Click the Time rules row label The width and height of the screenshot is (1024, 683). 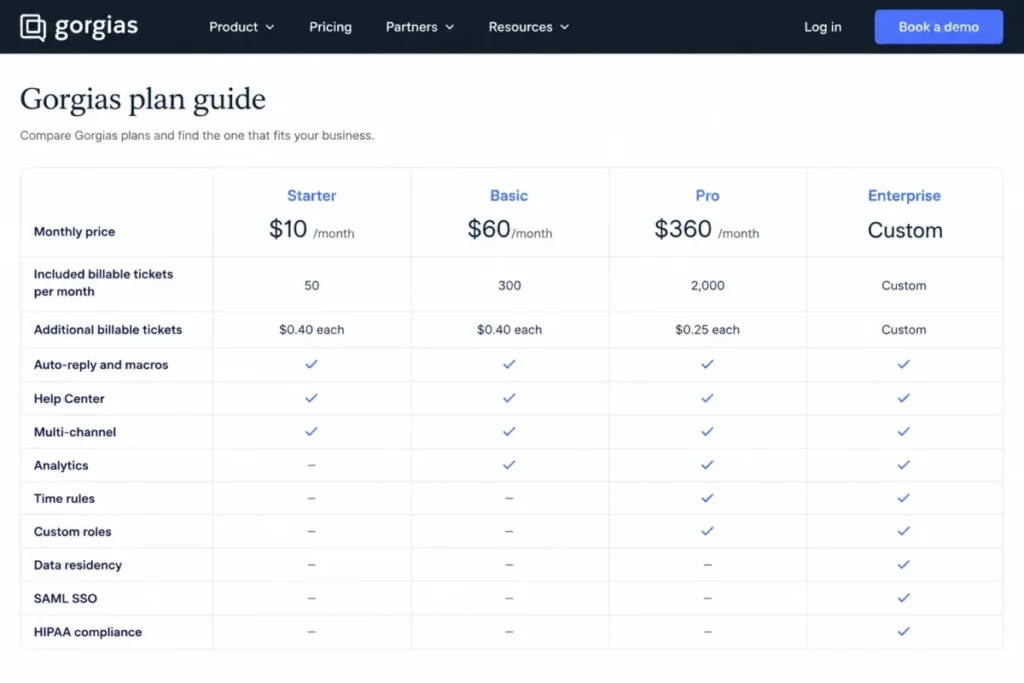64,498
